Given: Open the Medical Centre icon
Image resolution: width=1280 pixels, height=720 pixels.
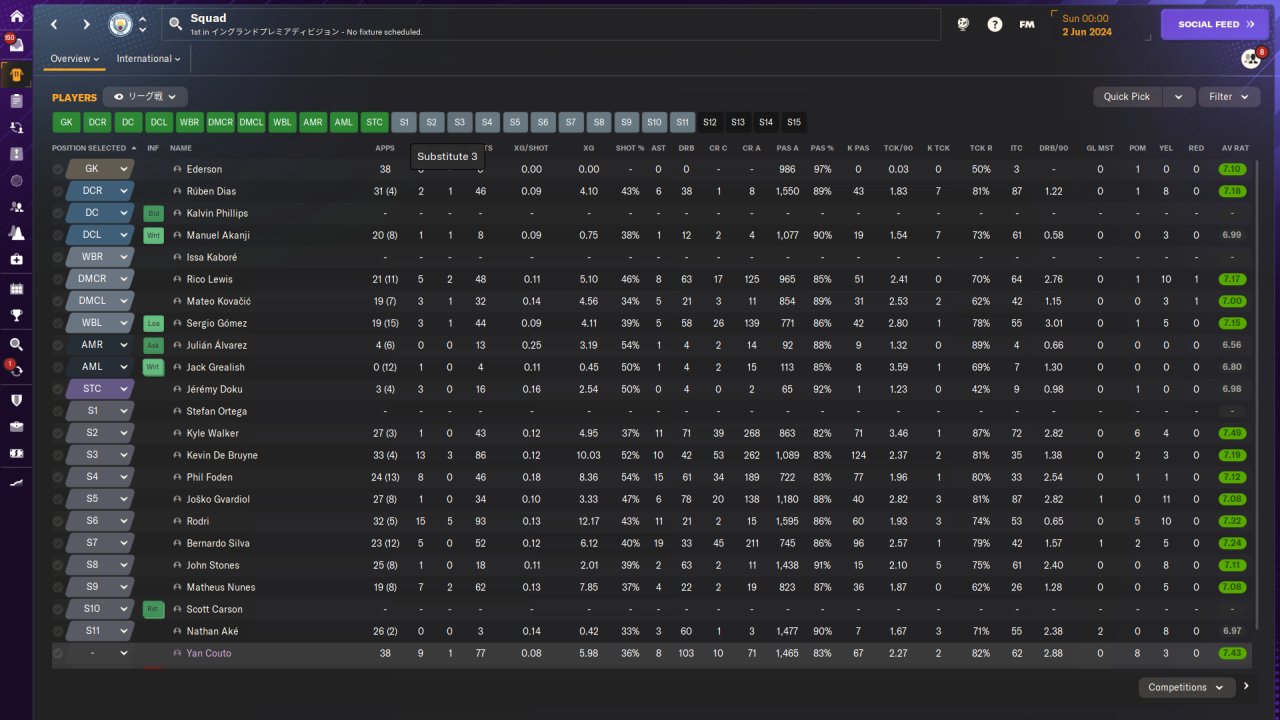Looking at the screenshot, I should [x=16, y=259].
